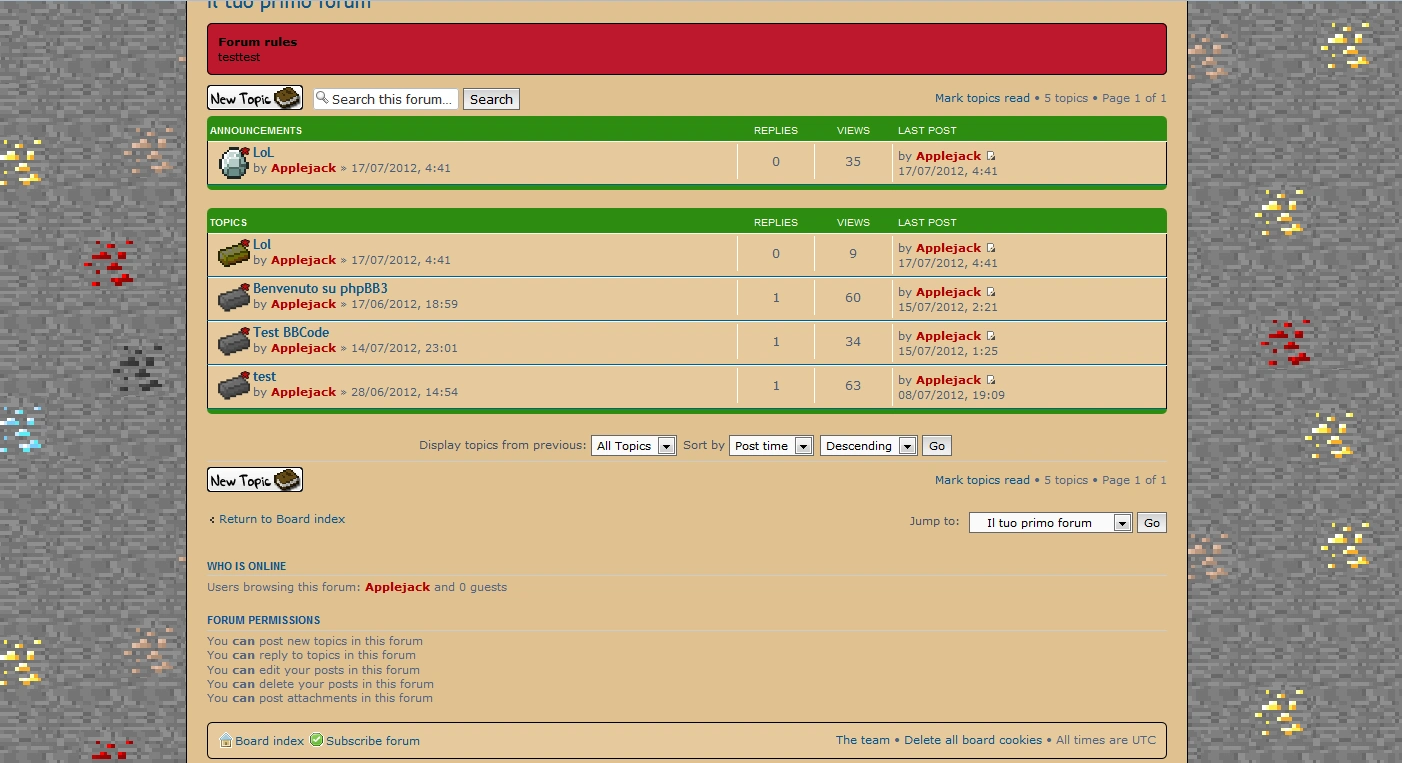Click the iron ingot icon beside Test BBCode
Image resolution: width=1402 pixels, height=763 pixels.
point(234,342)
